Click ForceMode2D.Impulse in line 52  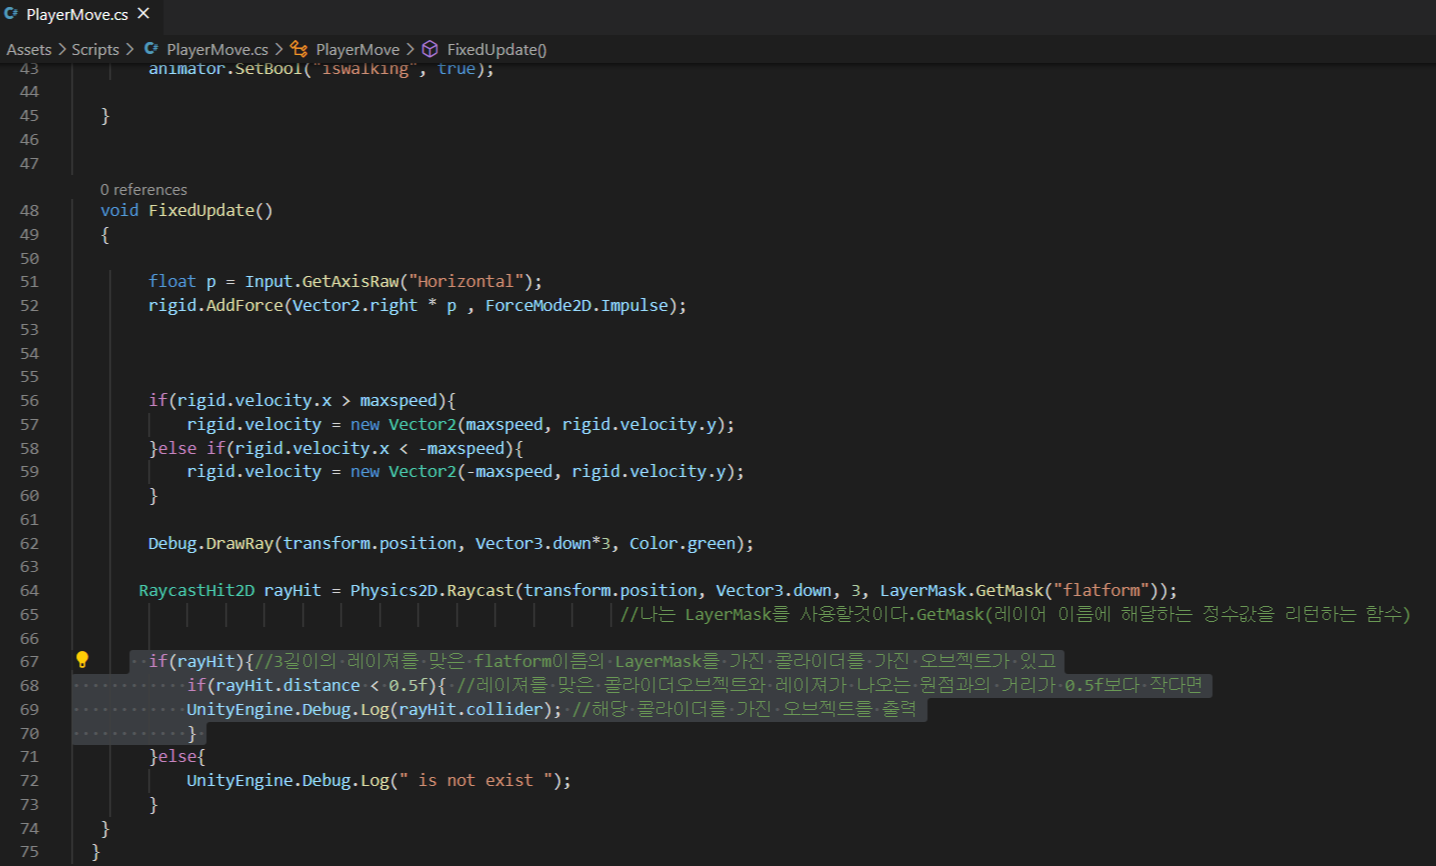(576, 305)
